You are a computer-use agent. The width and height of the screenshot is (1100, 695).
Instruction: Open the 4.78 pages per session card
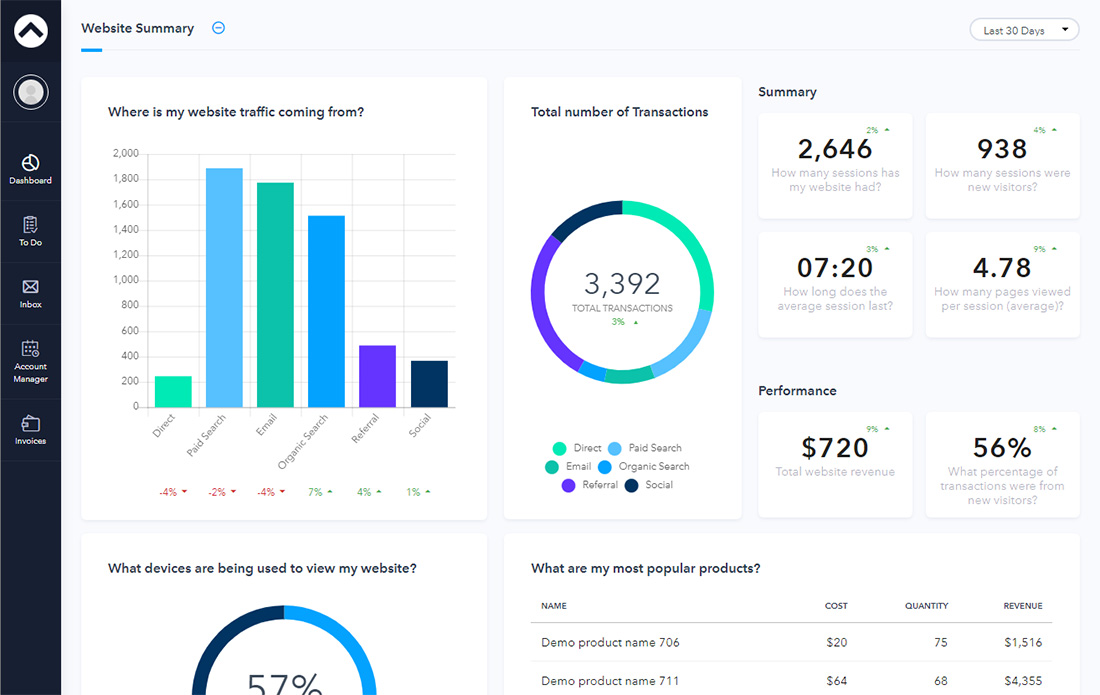1002,285
